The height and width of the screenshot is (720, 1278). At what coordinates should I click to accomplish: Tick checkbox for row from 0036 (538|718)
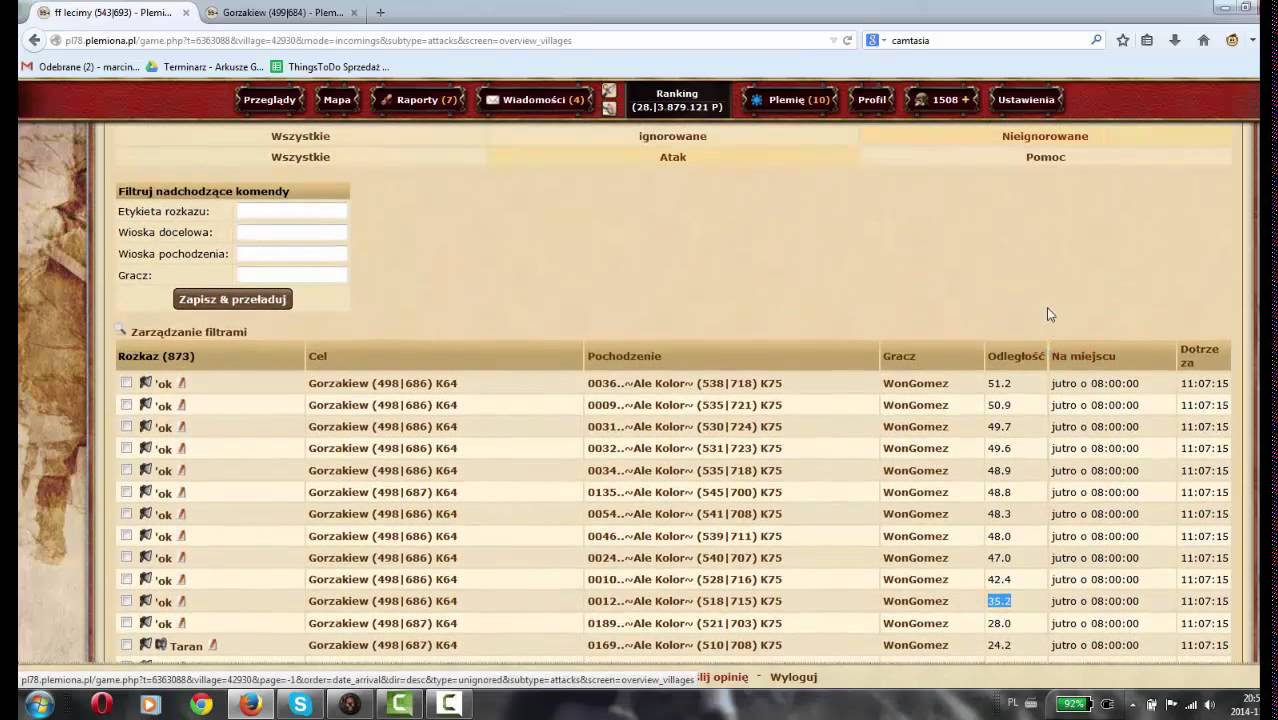click(x=126, y=383)
